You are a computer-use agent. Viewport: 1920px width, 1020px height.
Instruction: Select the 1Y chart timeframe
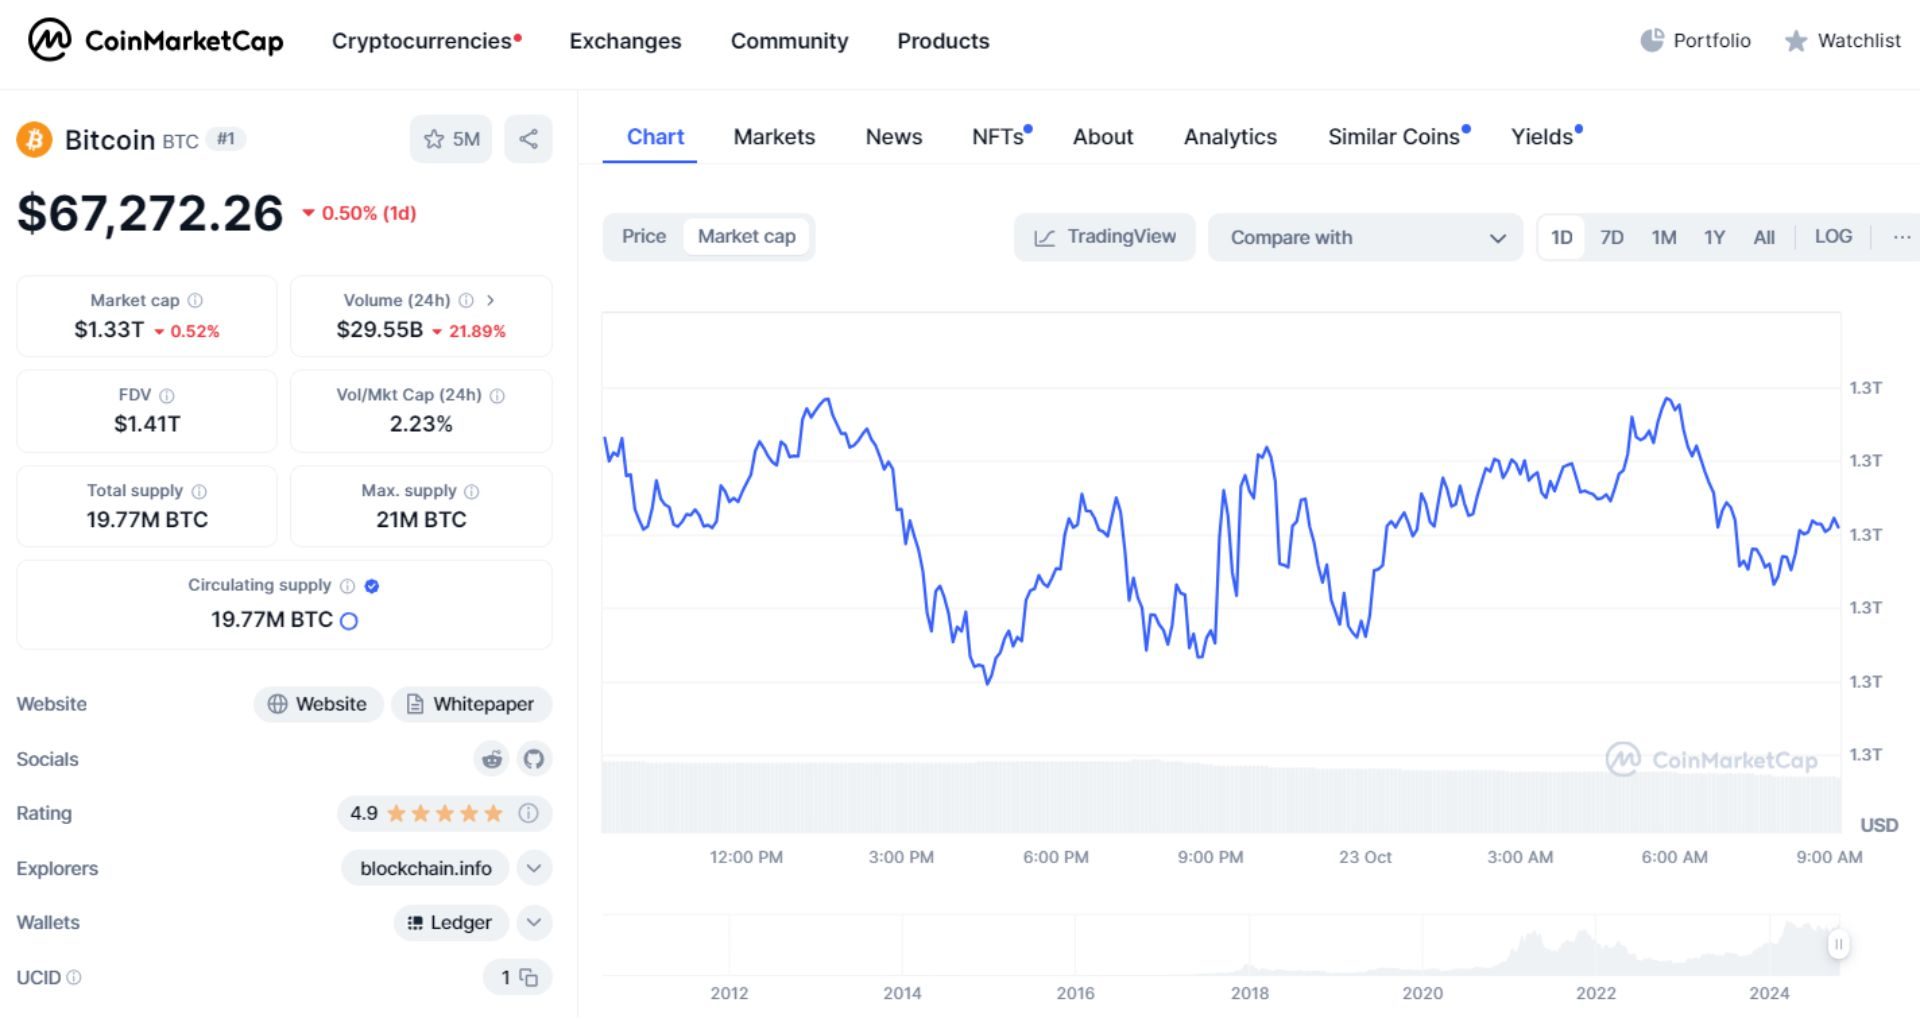pyautogui.click(x=1713, y=236)
